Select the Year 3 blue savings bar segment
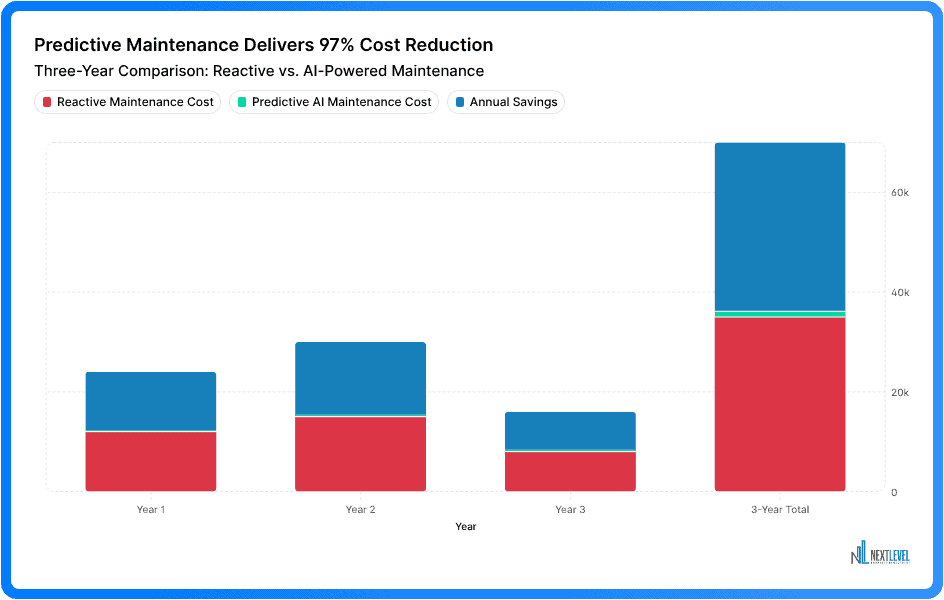The width and height of the screenshot is (944, 600). coord(570,430)
